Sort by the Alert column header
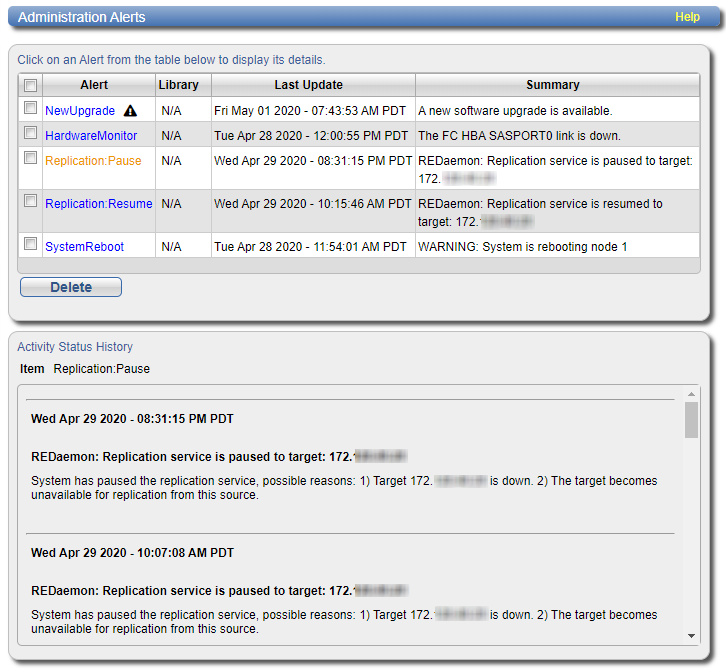726x671 pixels. coord(94,85)
